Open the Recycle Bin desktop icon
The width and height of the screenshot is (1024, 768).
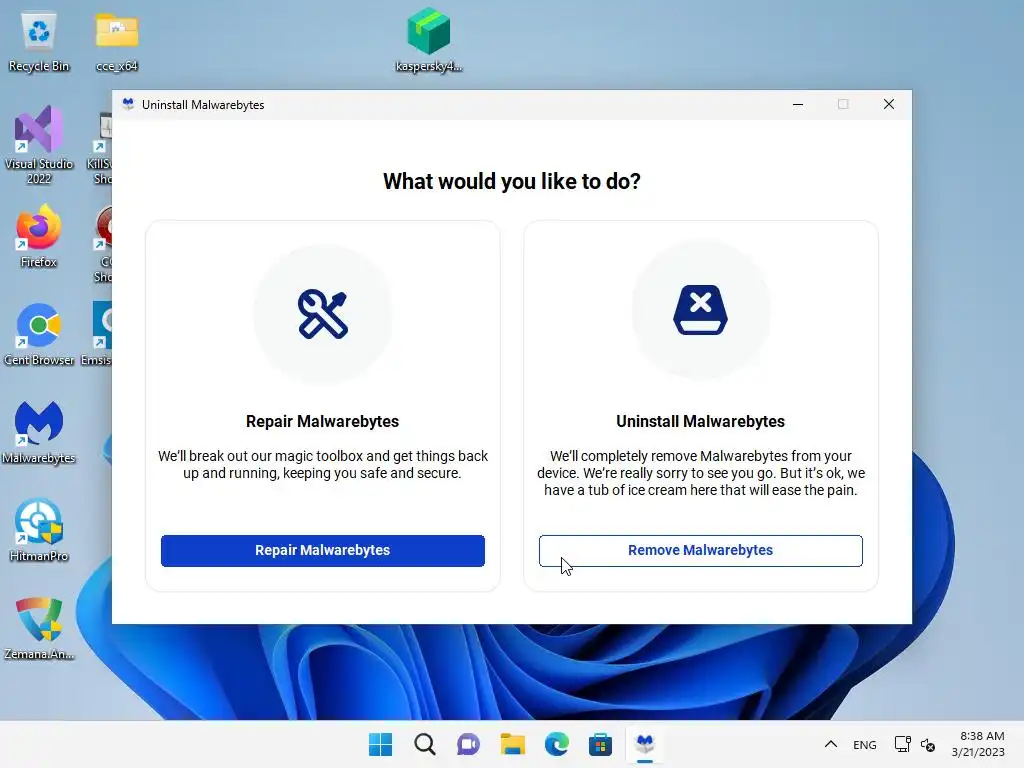click(39, 42)
